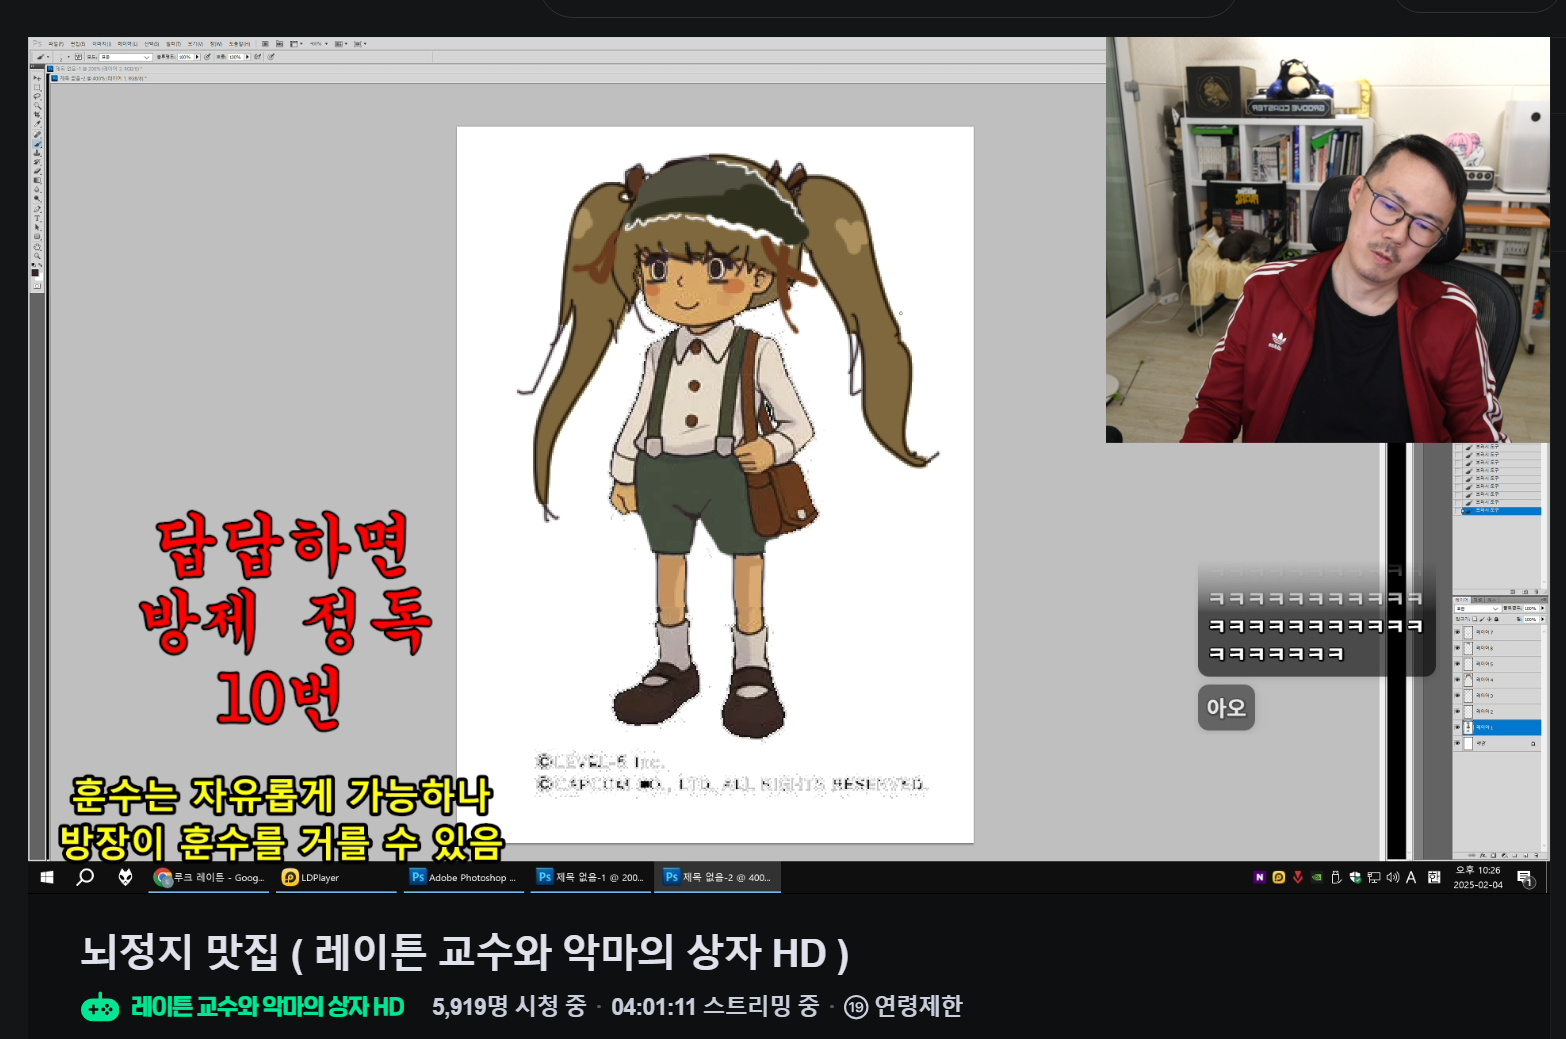Hide 레이어 3 with its eye icon

click(1457, 695)
